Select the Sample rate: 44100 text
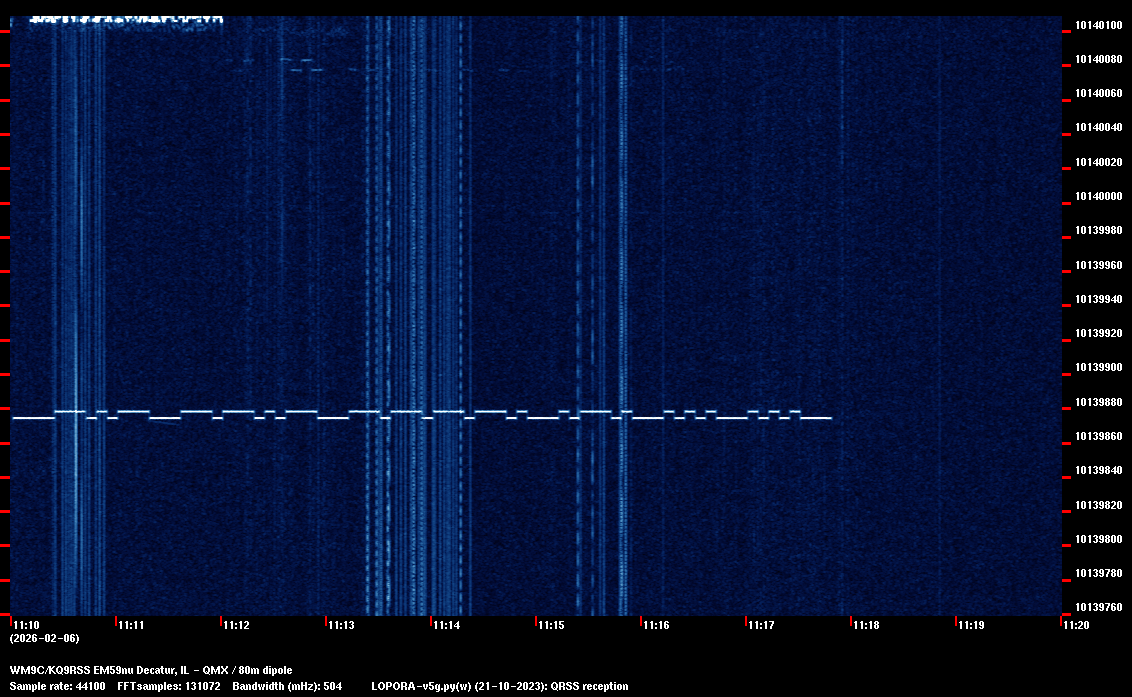Screen dimensions: 1132x697 point(57,686)
